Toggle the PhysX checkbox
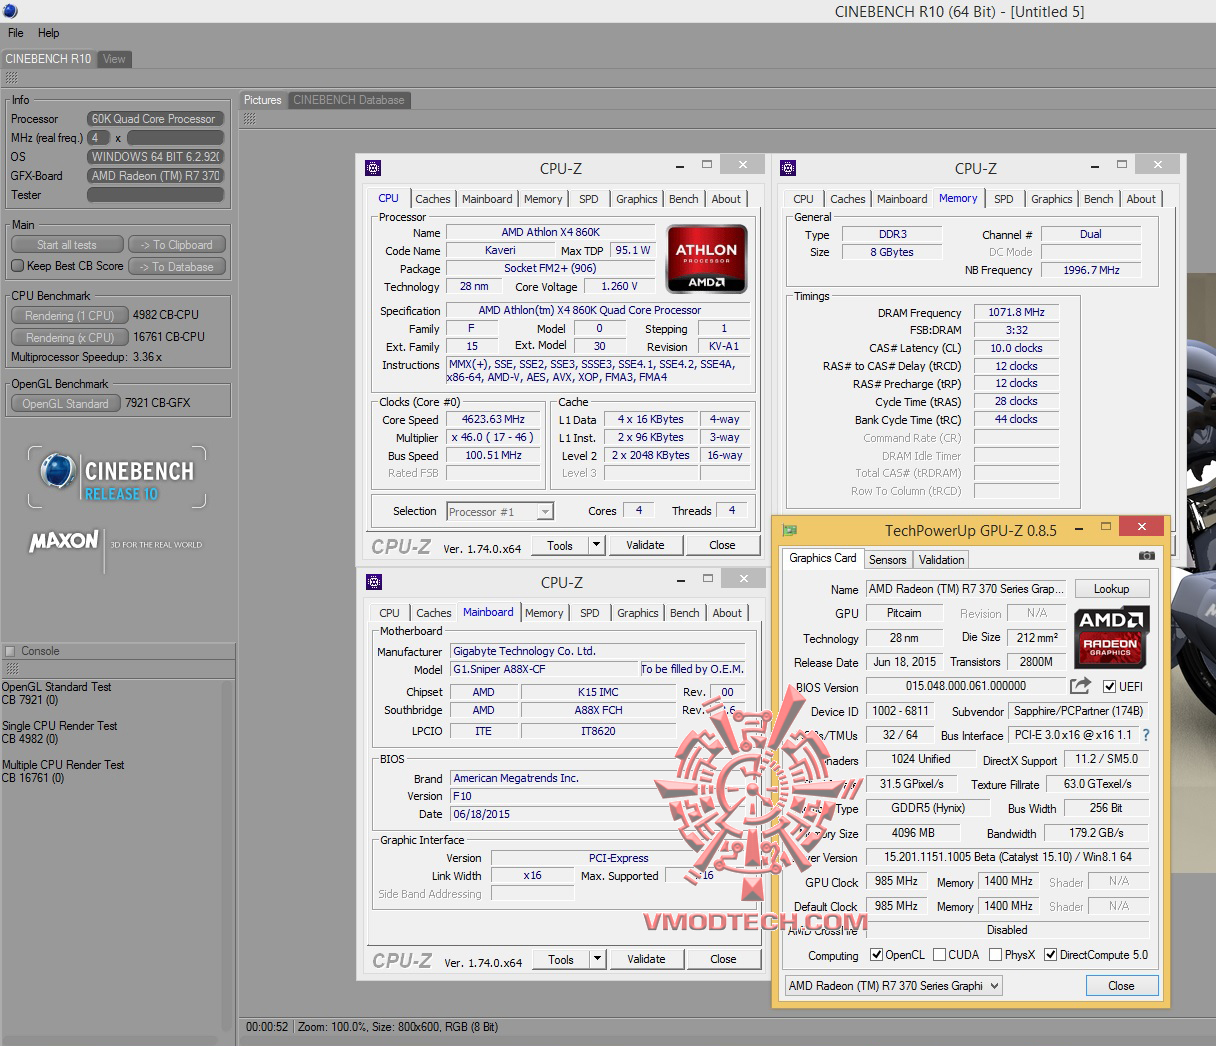 (x=995, y=955)
